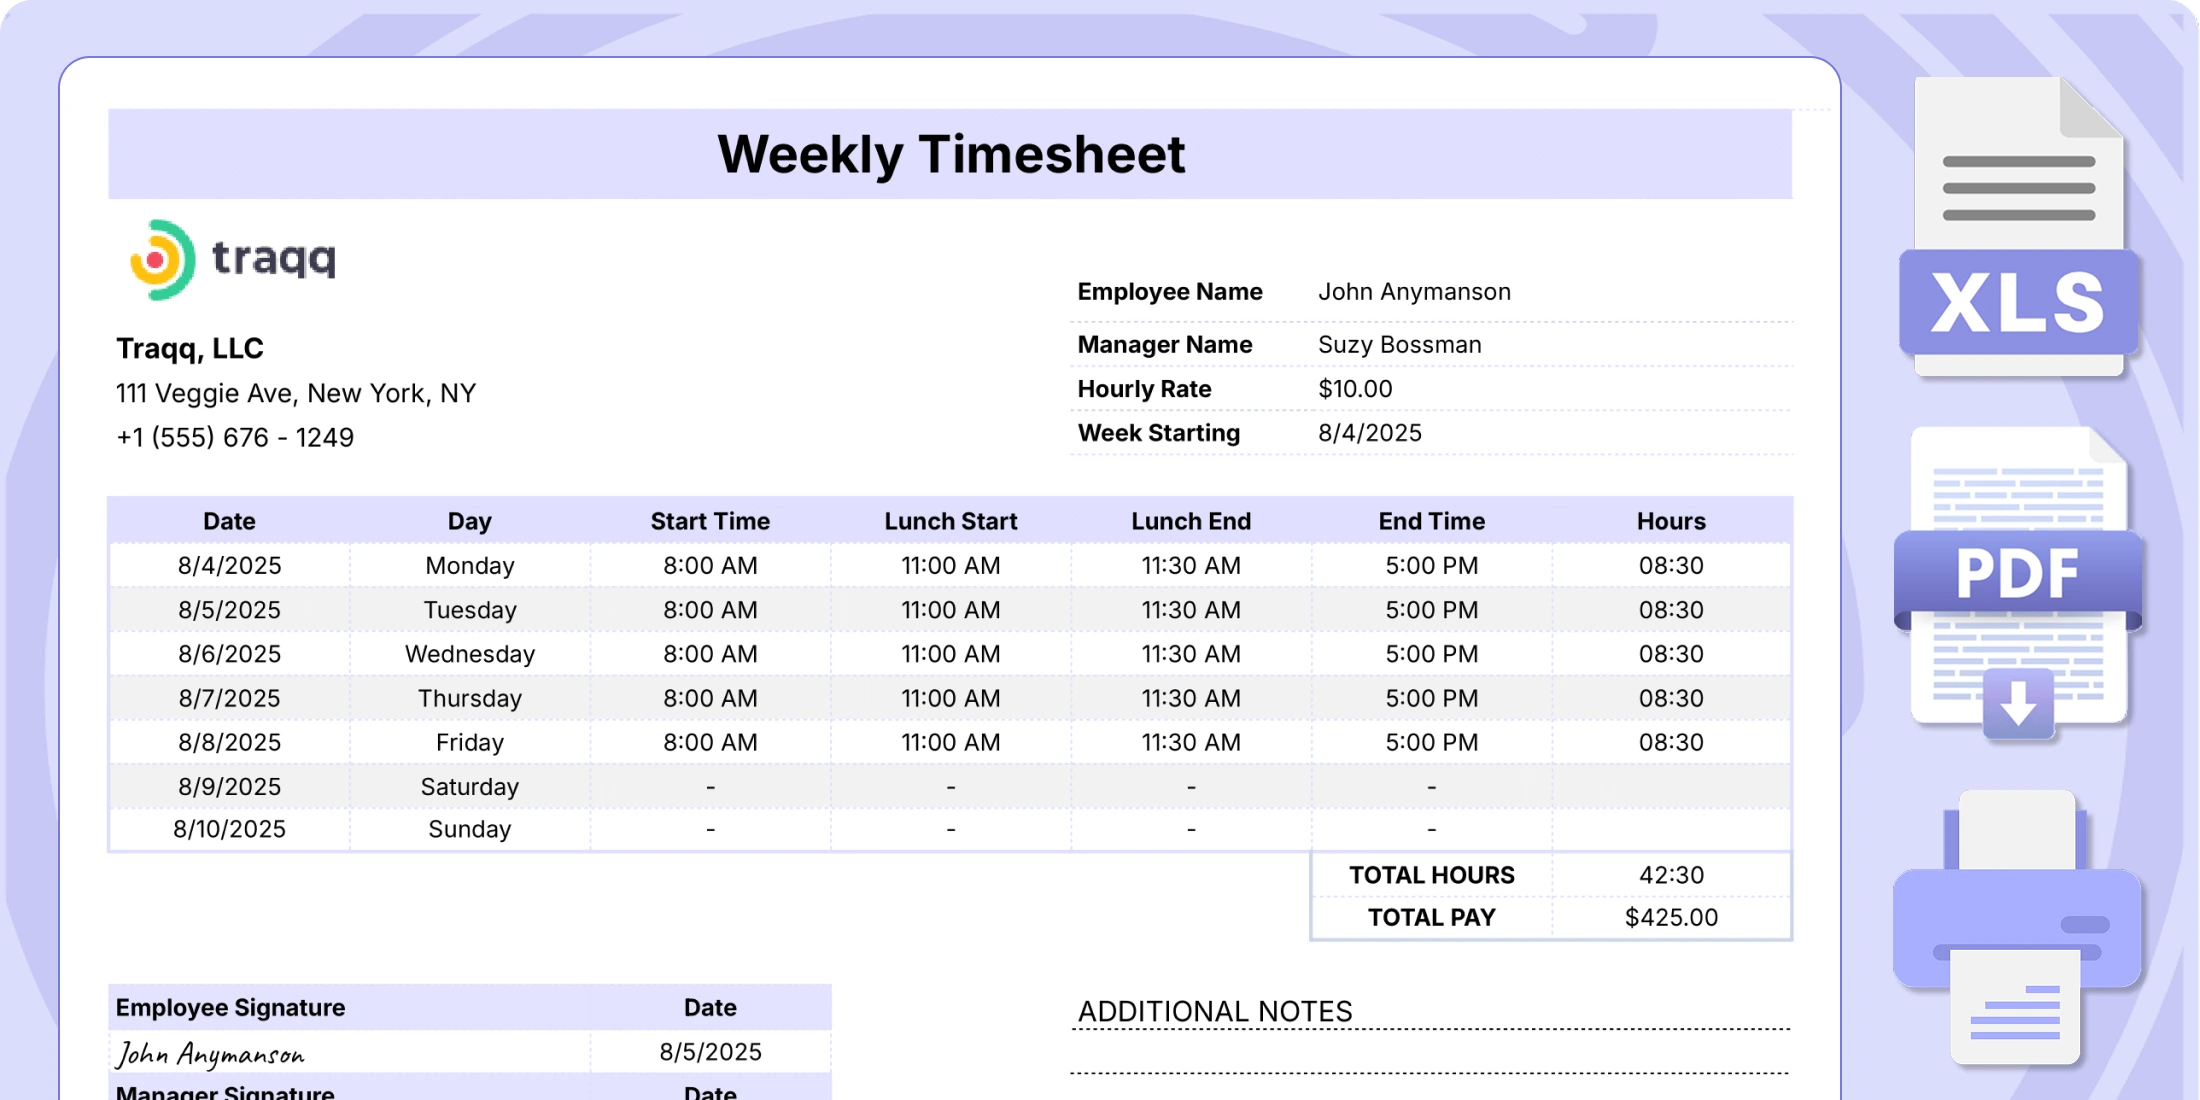Click the second Additional Notes writing line
This screenshot has width=2200, height=1100.
coord(1430,1073)
